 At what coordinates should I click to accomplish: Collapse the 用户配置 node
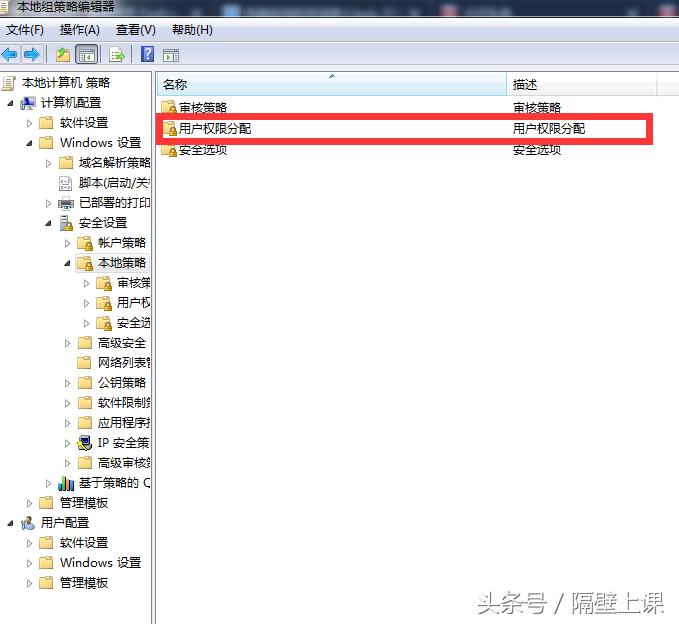pos(10,523)
